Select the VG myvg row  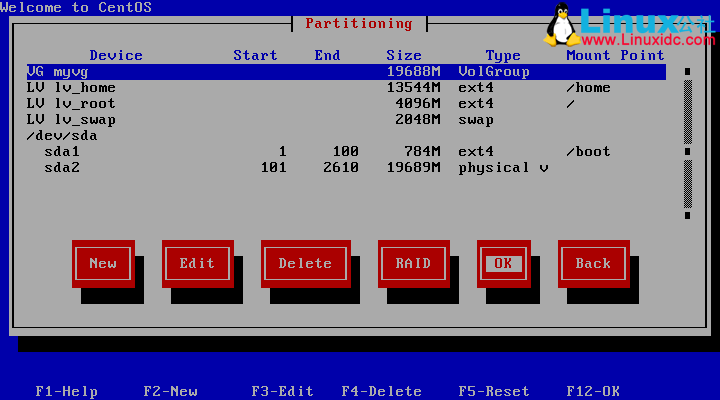click(346, 72)
